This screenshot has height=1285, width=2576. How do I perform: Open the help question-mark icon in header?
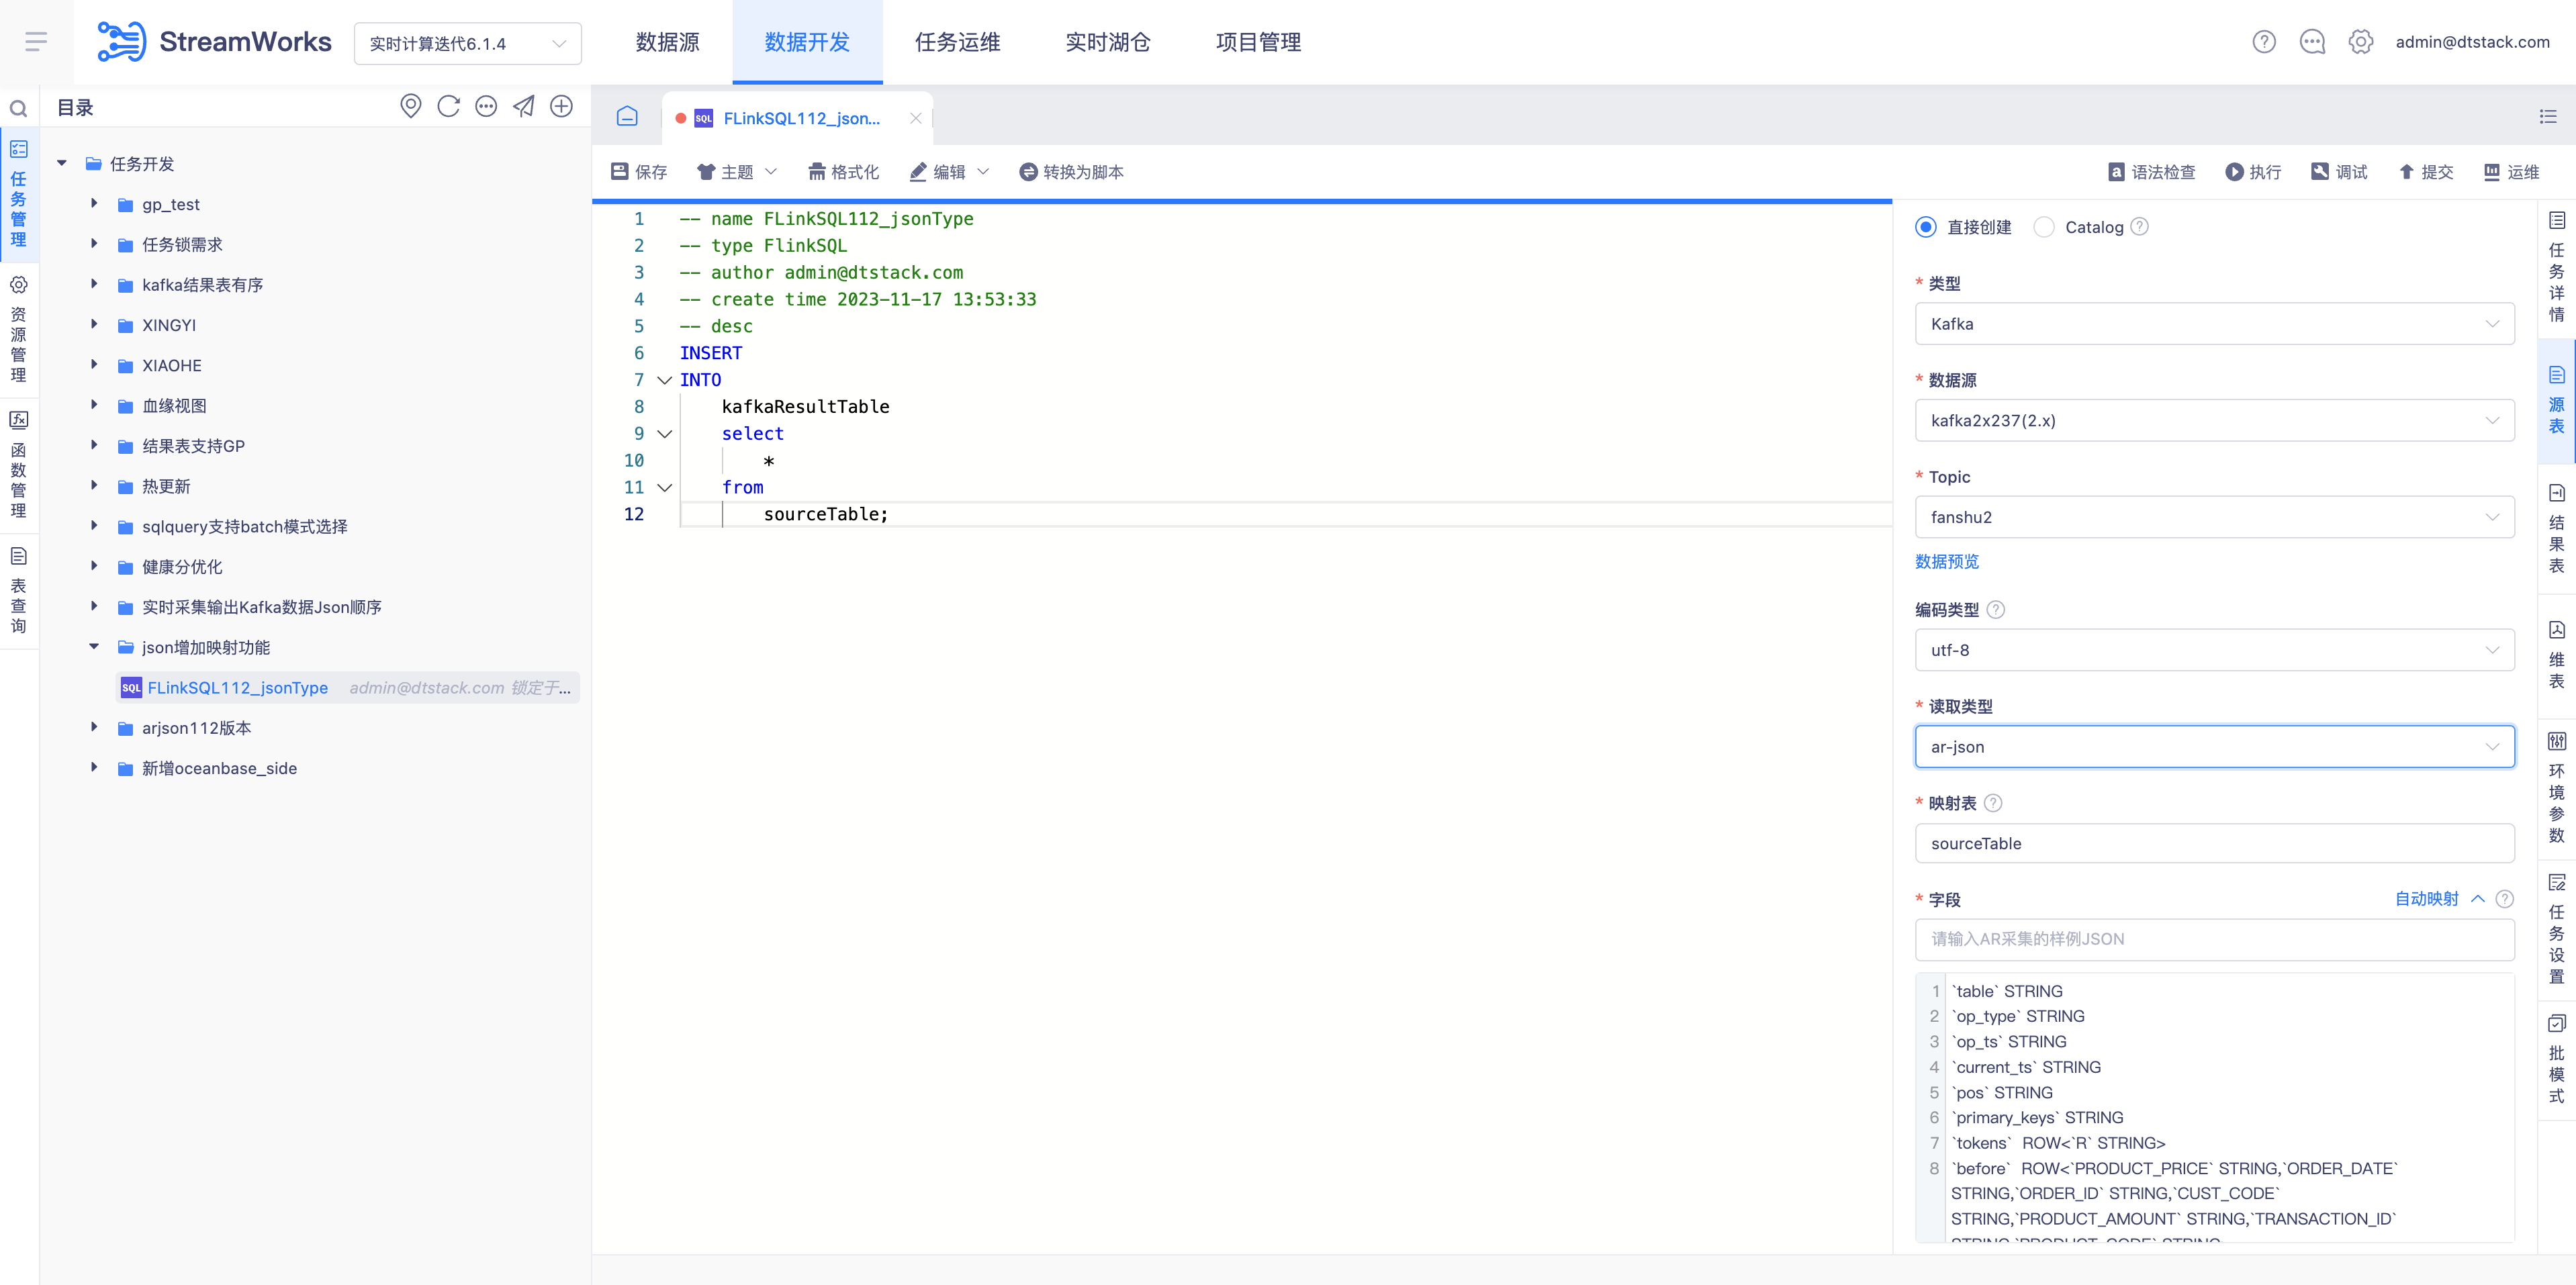click(2264, 42)
